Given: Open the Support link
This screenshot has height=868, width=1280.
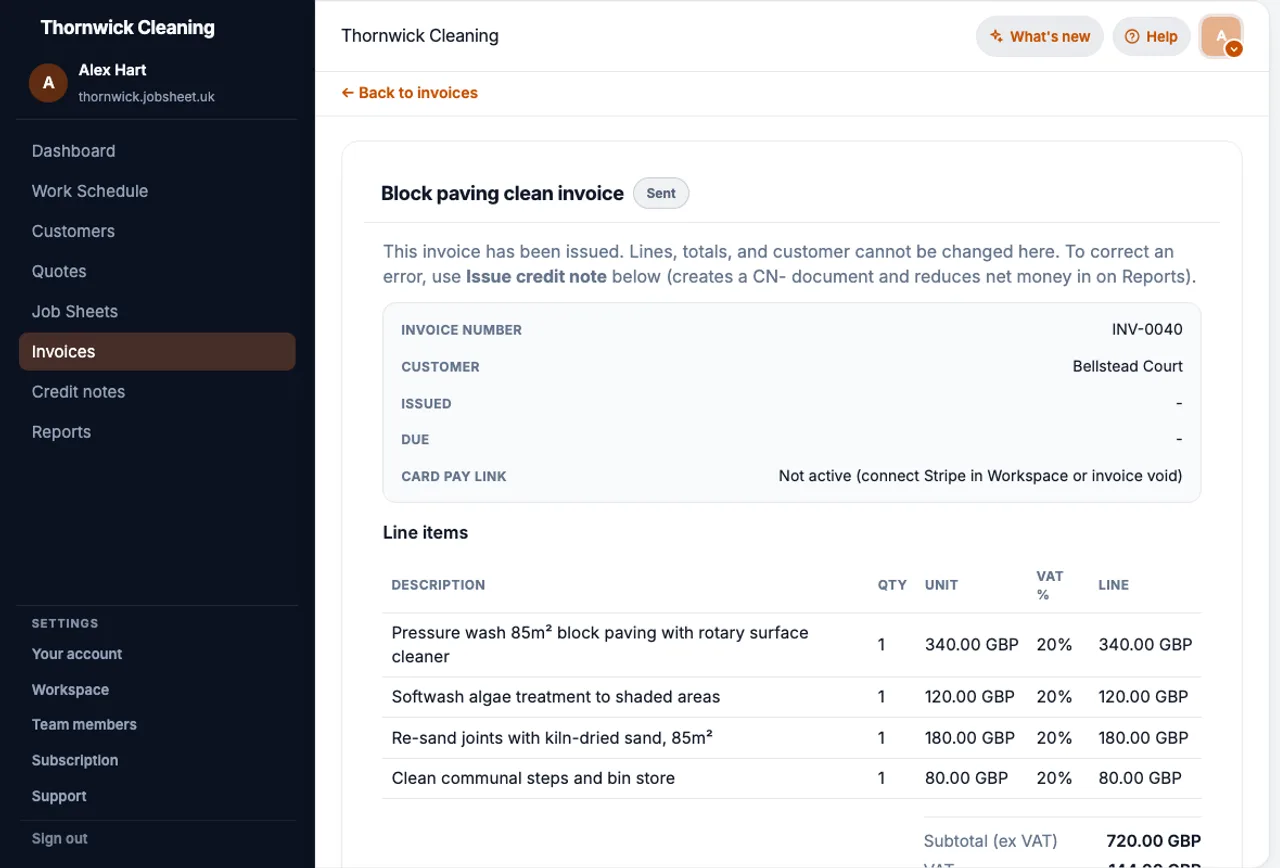Looking at the screenshot, I should (59, 797).
